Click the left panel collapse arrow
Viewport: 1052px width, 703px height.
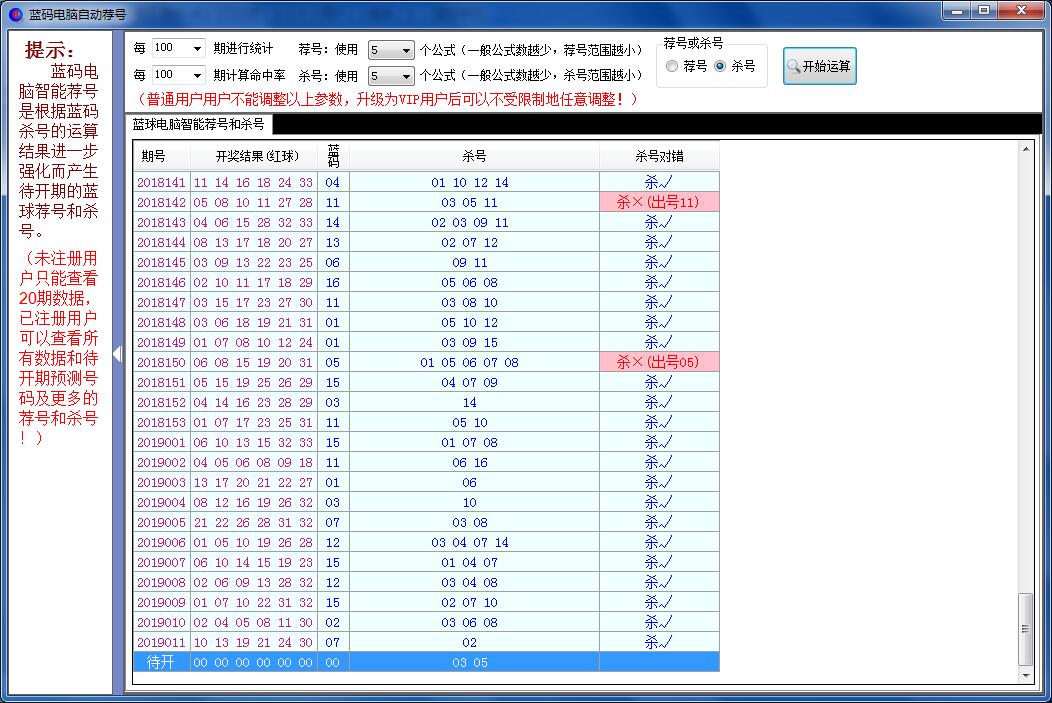pos(117,354)
